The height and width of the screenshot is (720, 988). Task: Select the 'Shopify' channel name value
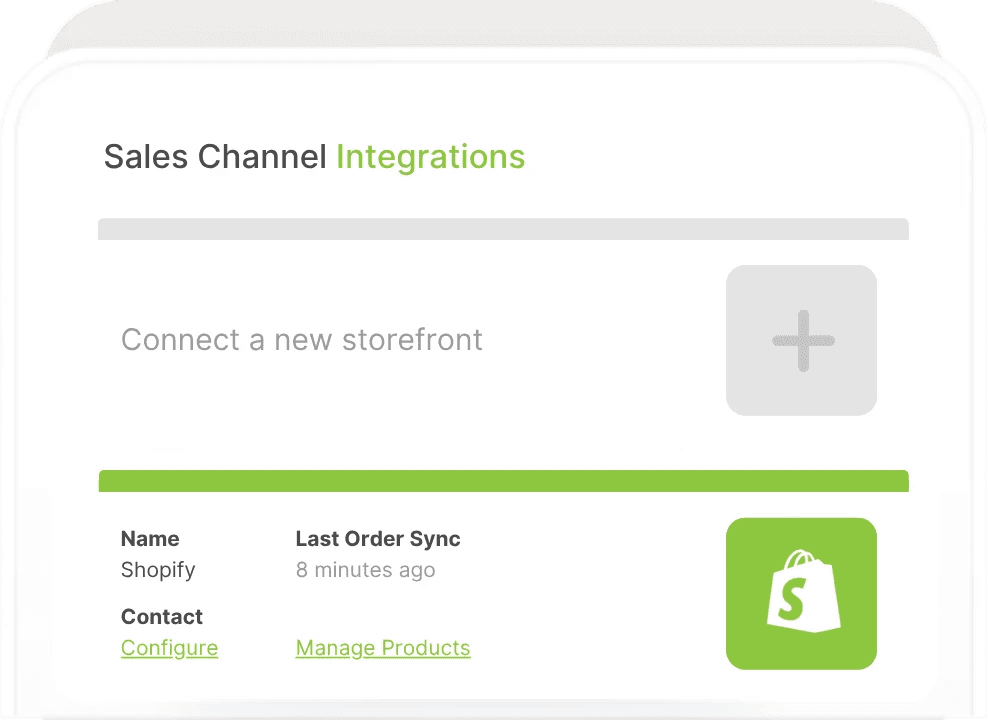click(158, 569)
